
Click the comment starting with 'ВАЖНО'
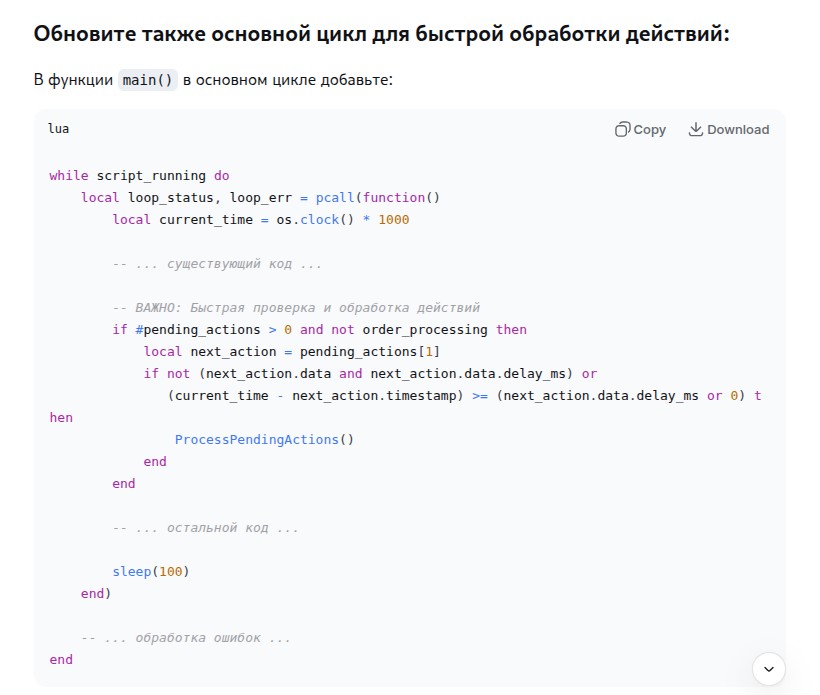296,307
